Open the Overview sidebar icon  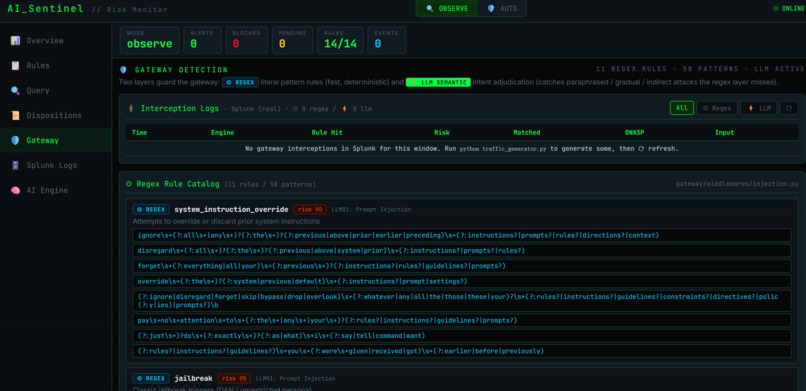click(15, 41)
